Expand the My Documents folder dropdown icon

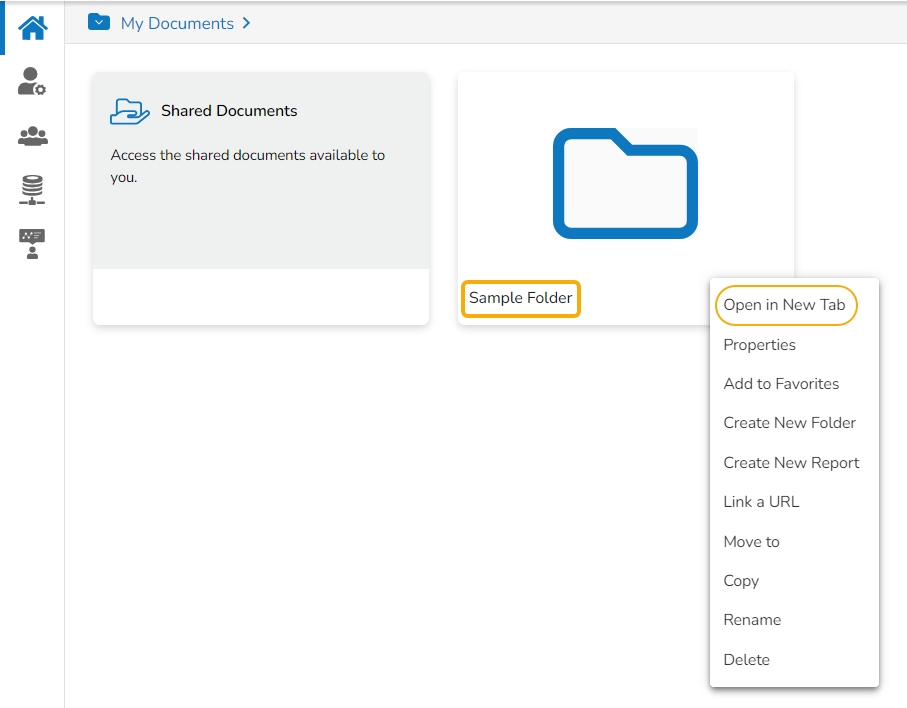pos(99,22)
